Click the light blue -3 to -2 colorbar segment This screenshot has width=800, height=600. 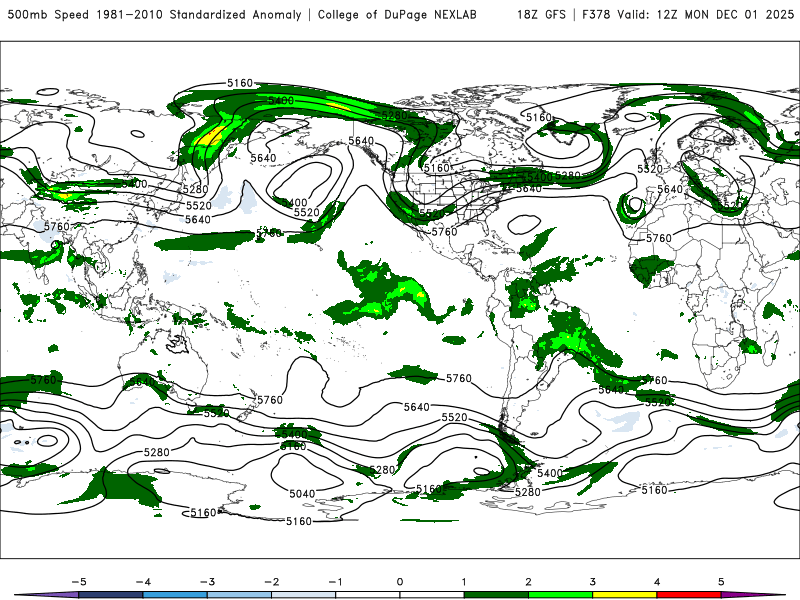pos(239,595)
